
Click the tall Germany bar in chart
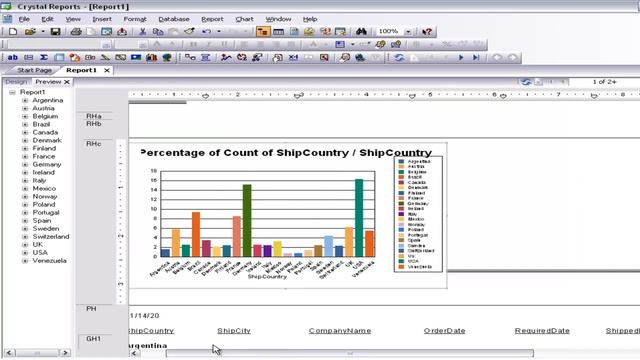(247, 220)
